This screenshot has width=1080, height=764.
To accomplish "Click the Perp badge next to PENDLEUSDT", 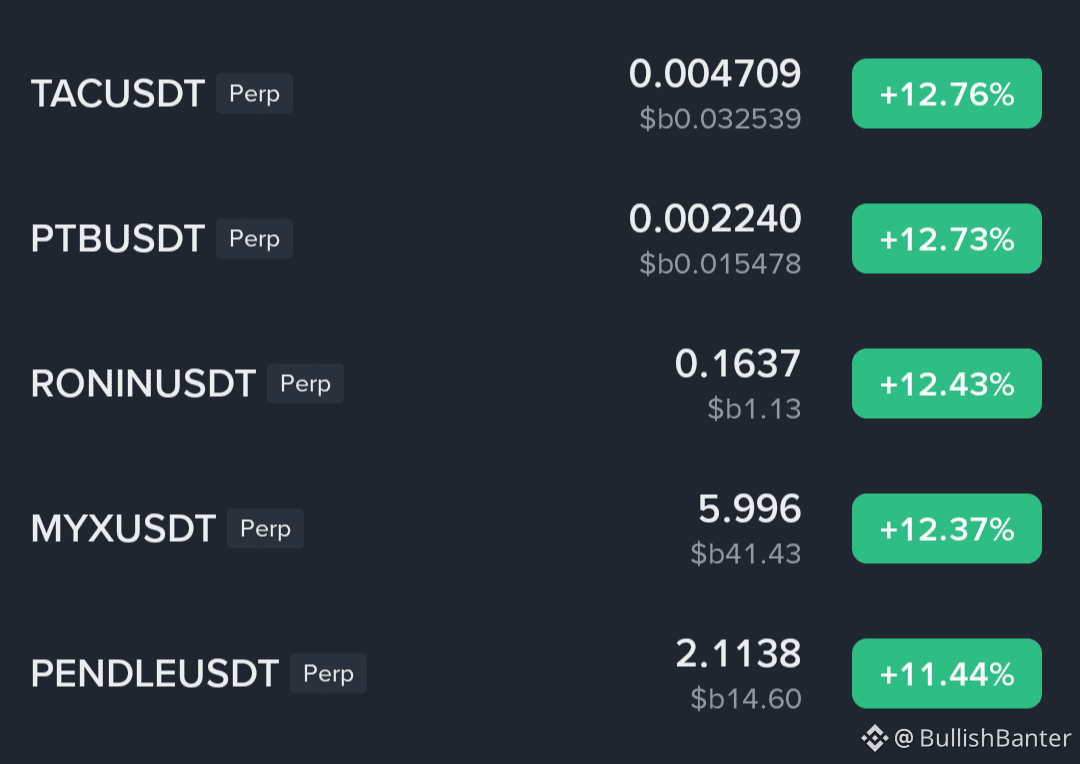I will point(330,674).
